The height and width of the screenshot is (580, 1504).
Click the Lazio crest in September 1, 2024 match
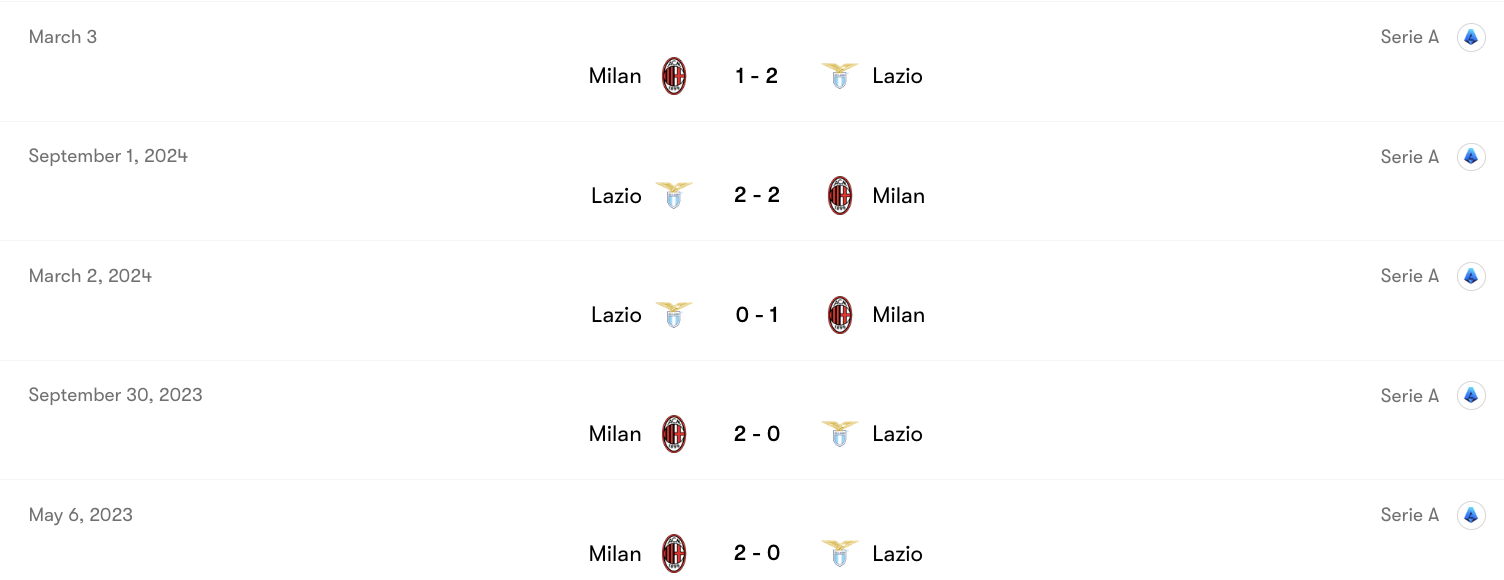[673, 195]
